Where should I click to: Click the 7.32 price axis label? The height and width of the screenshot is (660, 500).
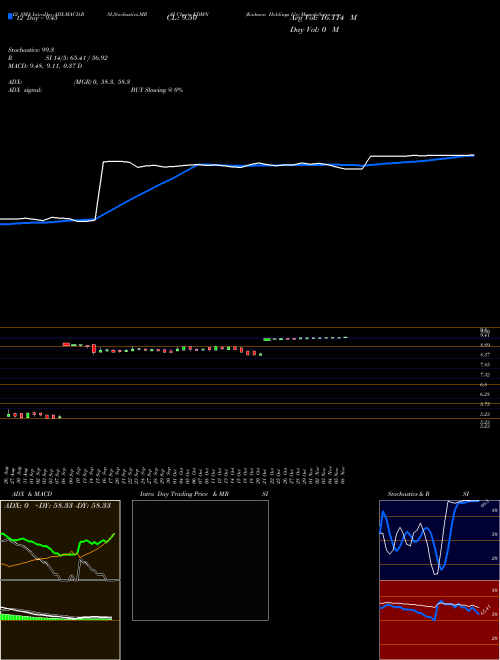[485, 375]
